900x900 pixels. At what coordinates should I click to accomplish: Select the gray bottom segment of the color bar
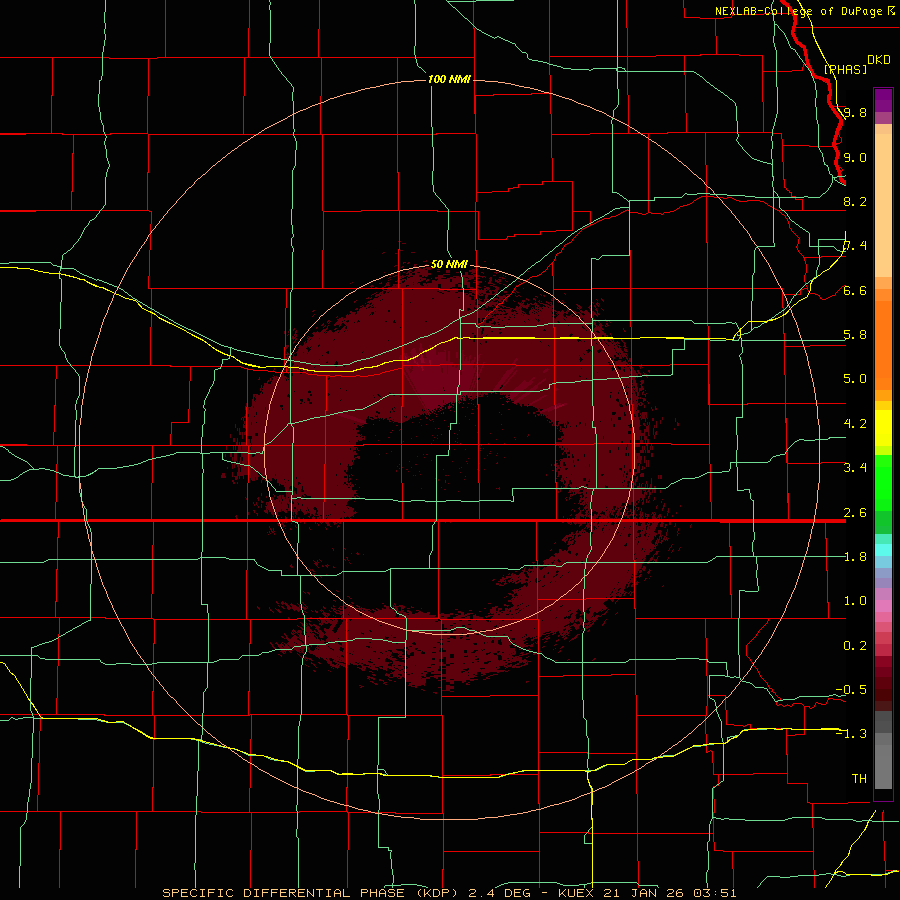(883, 766)
